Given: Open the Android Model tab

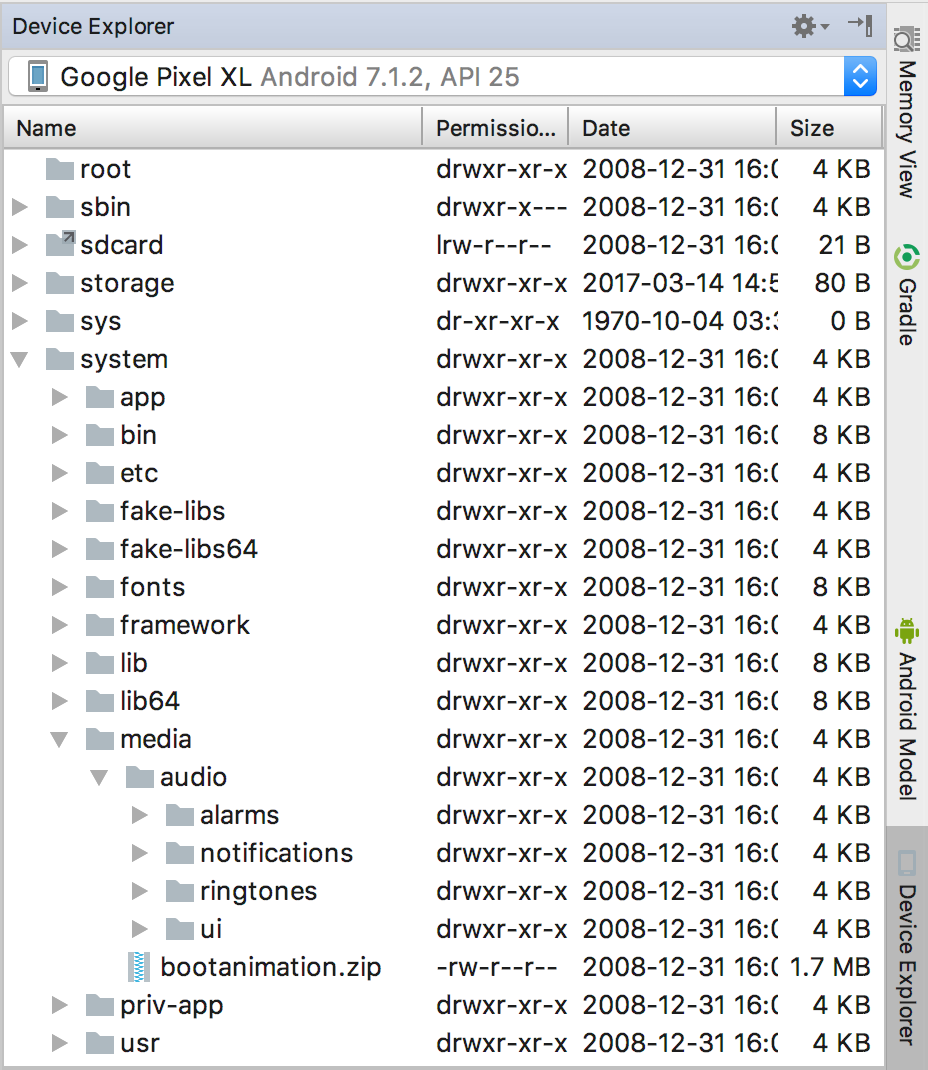Looking at the screenshot, I should pyautogui.click(x=906, y=710).
